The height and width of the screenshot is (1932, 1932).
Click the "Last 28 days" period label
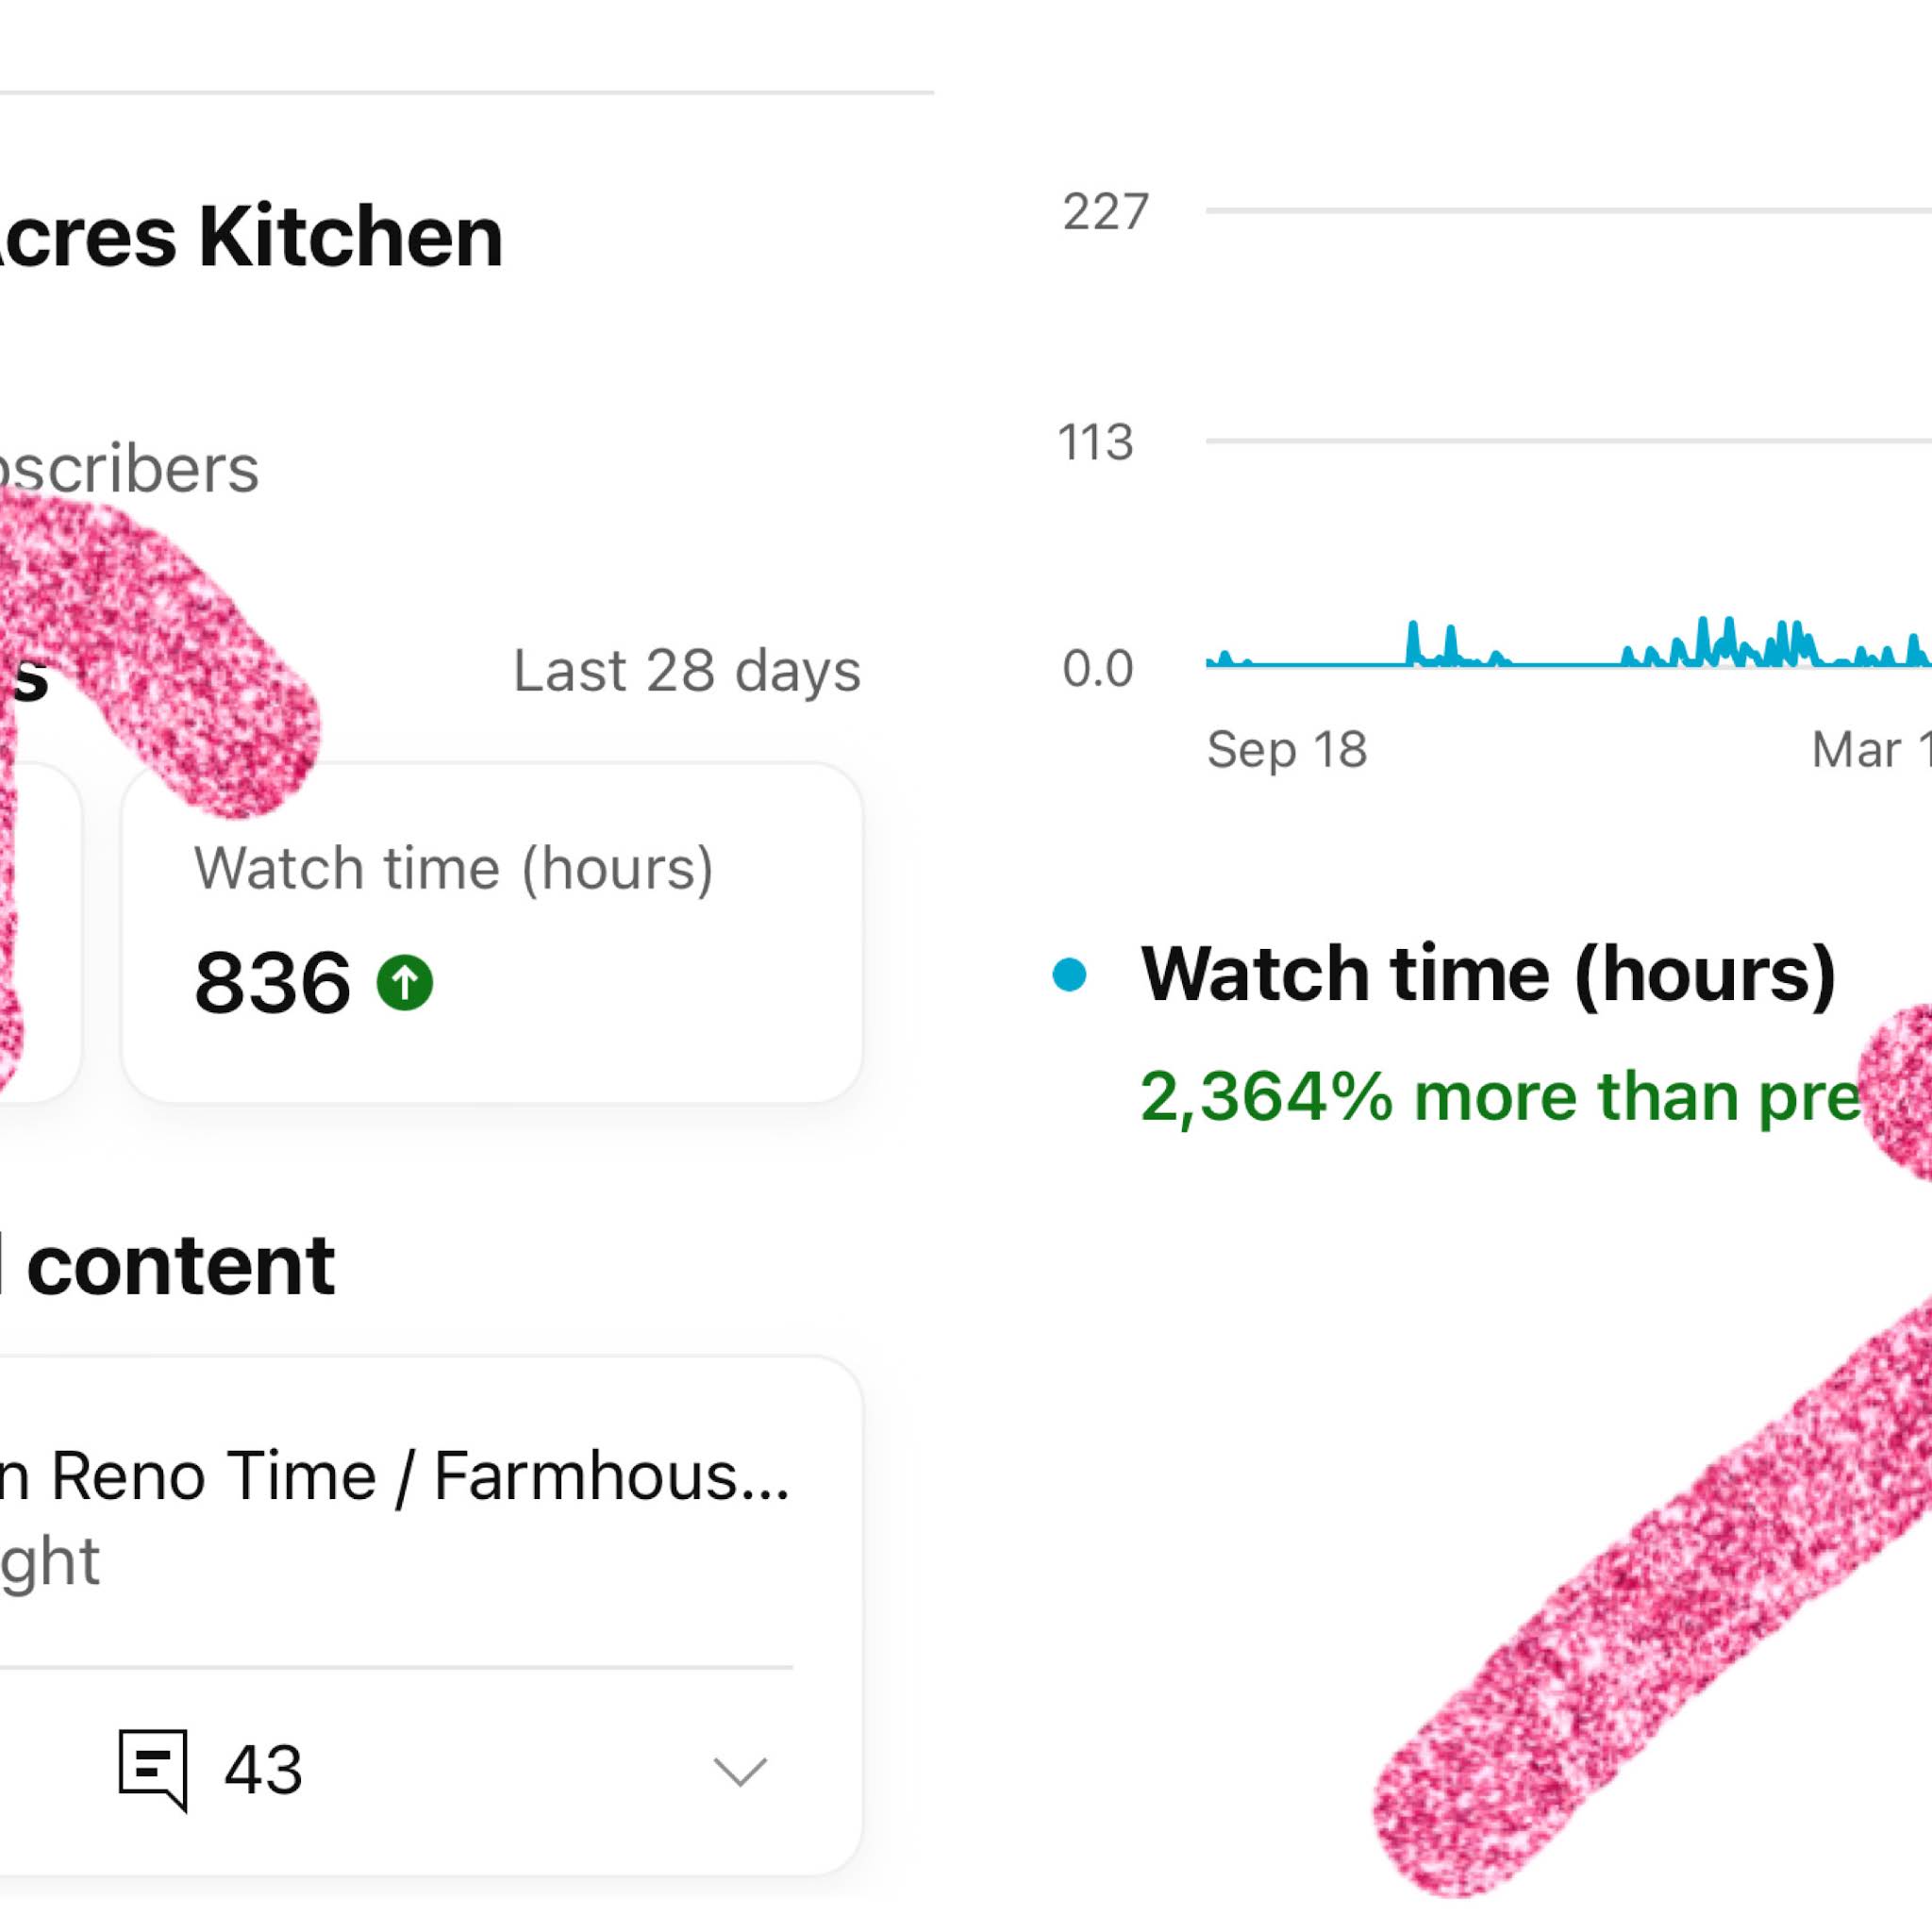(x=686, y=670)
